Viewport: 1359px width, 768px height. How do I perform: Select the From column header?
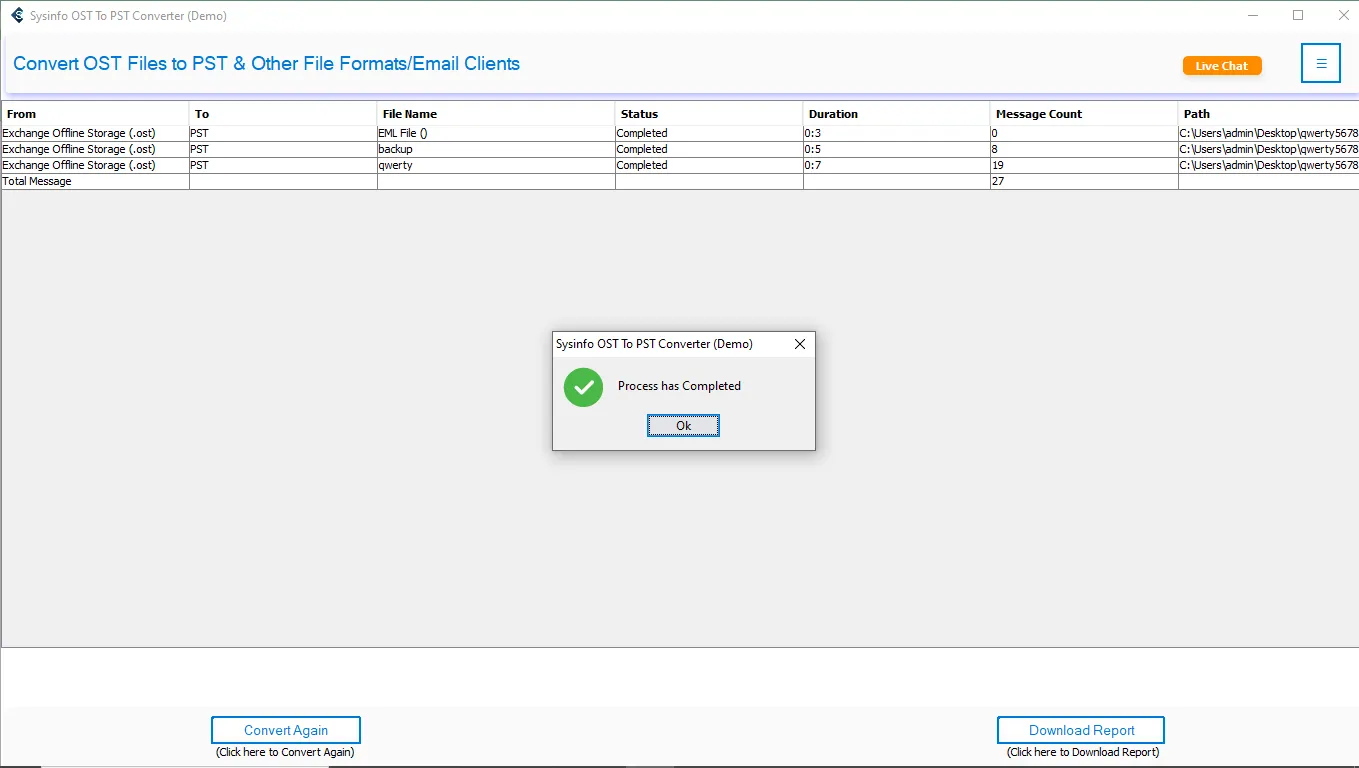pyautogui.click(x=95, y=114)
